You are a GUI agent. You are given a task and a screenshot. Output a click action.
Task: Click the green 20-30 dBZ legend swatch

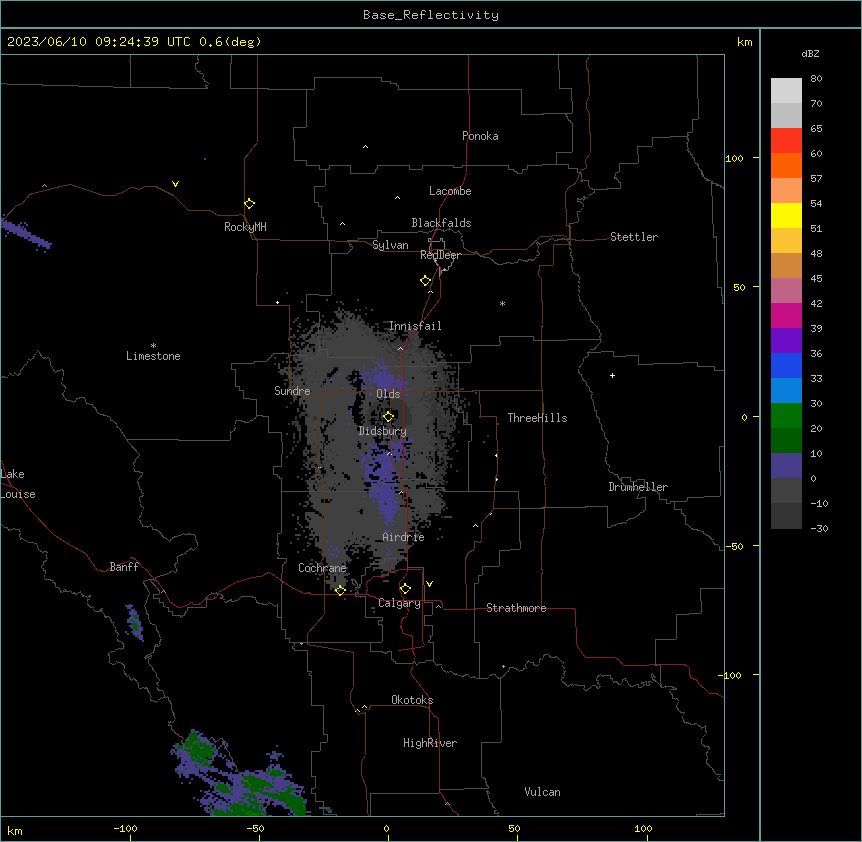tap(786, 416)
